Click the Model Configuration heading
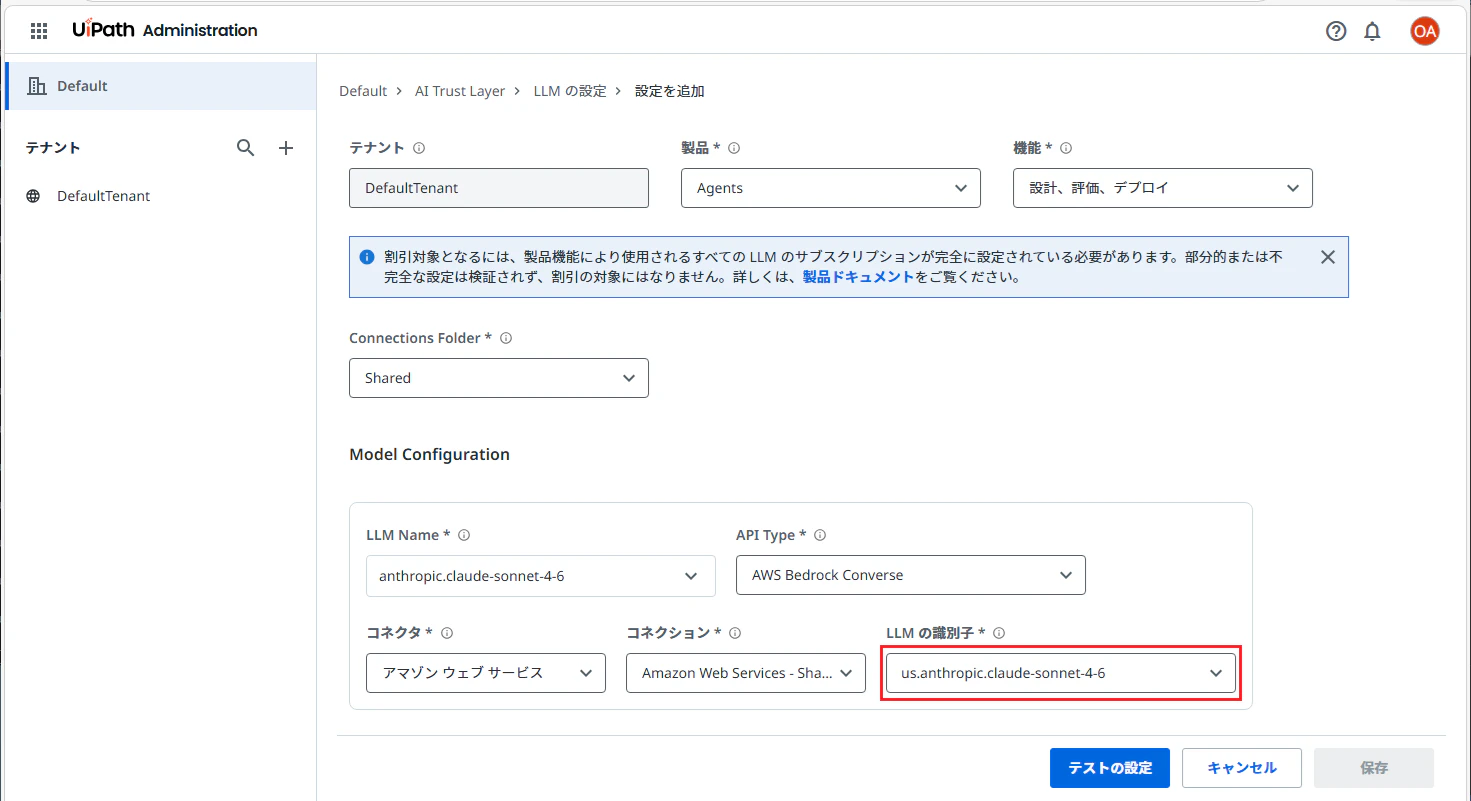The height and width of the screenshot is (801, 1471). coord(429,454)
